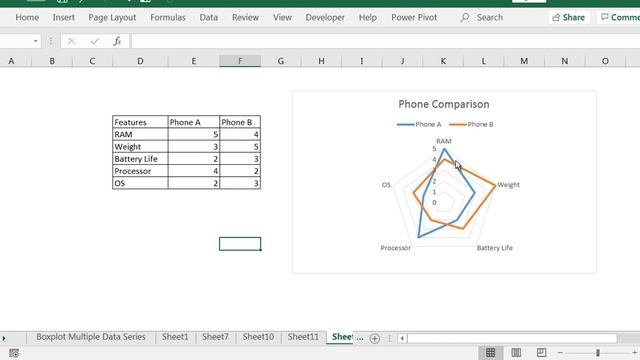Open the Help ribbon tab
Image resolution: width=640 pixels, height=360 pixels.
(368, 18)
